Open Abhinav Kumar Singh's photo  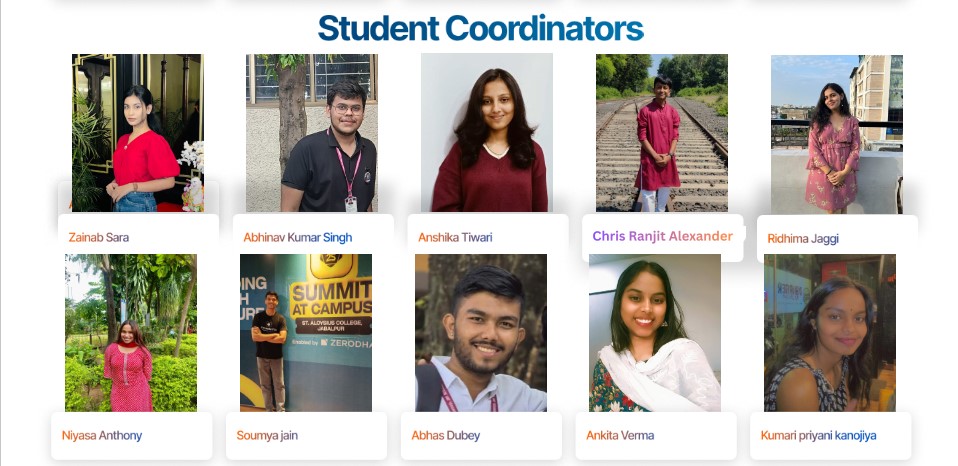coord(312,133)
